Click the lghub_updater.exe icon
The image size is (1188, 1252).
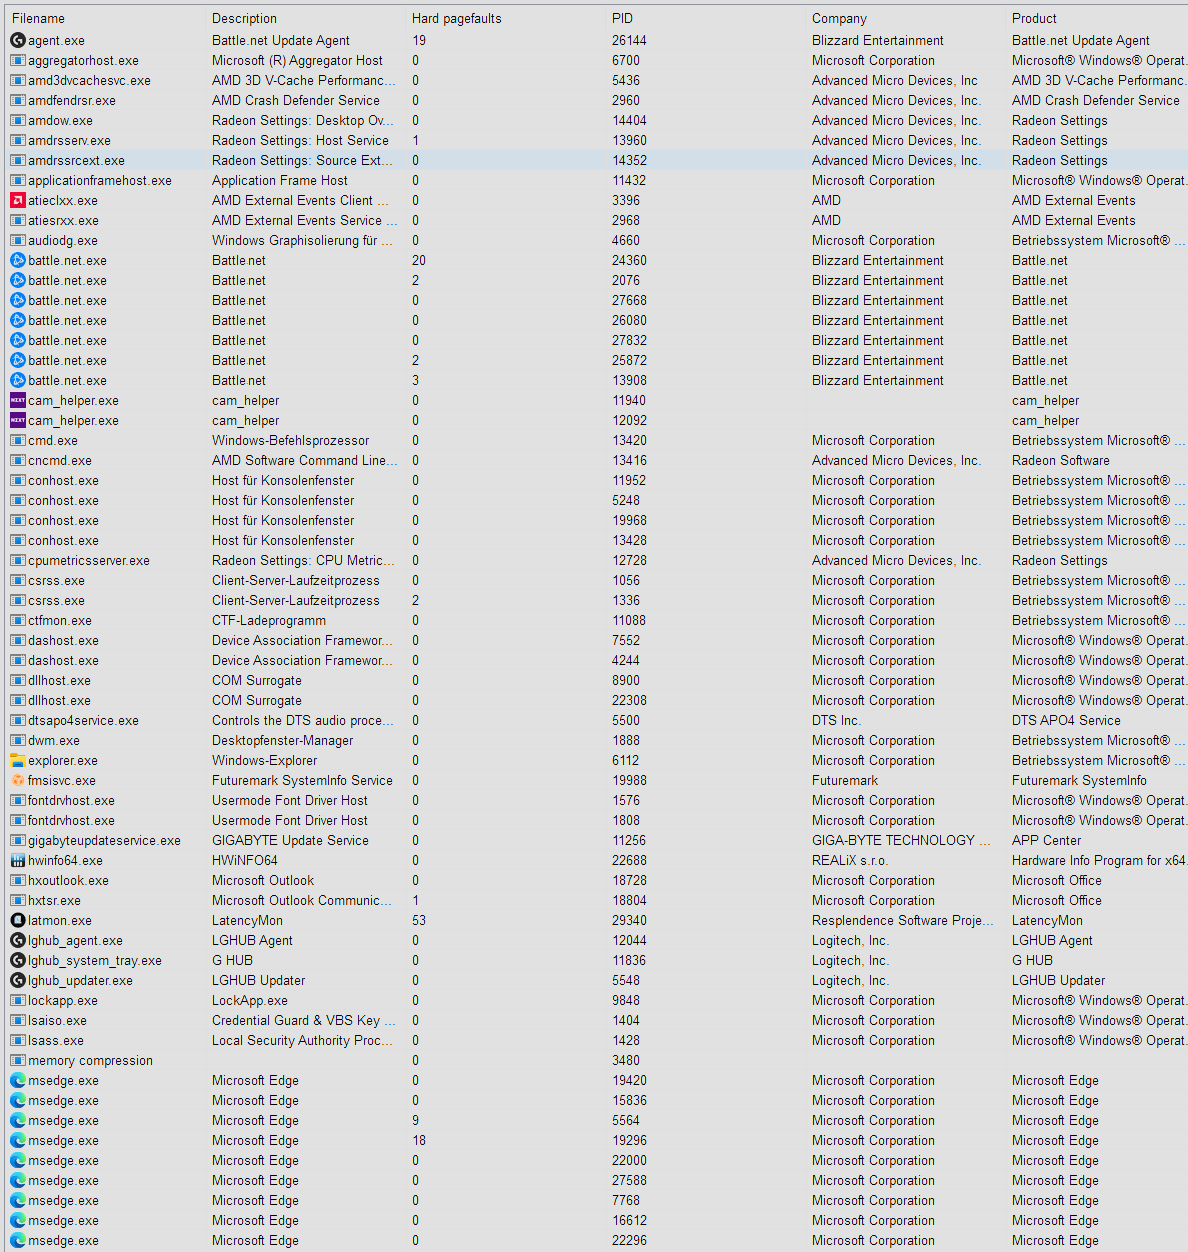click(18, 981)
